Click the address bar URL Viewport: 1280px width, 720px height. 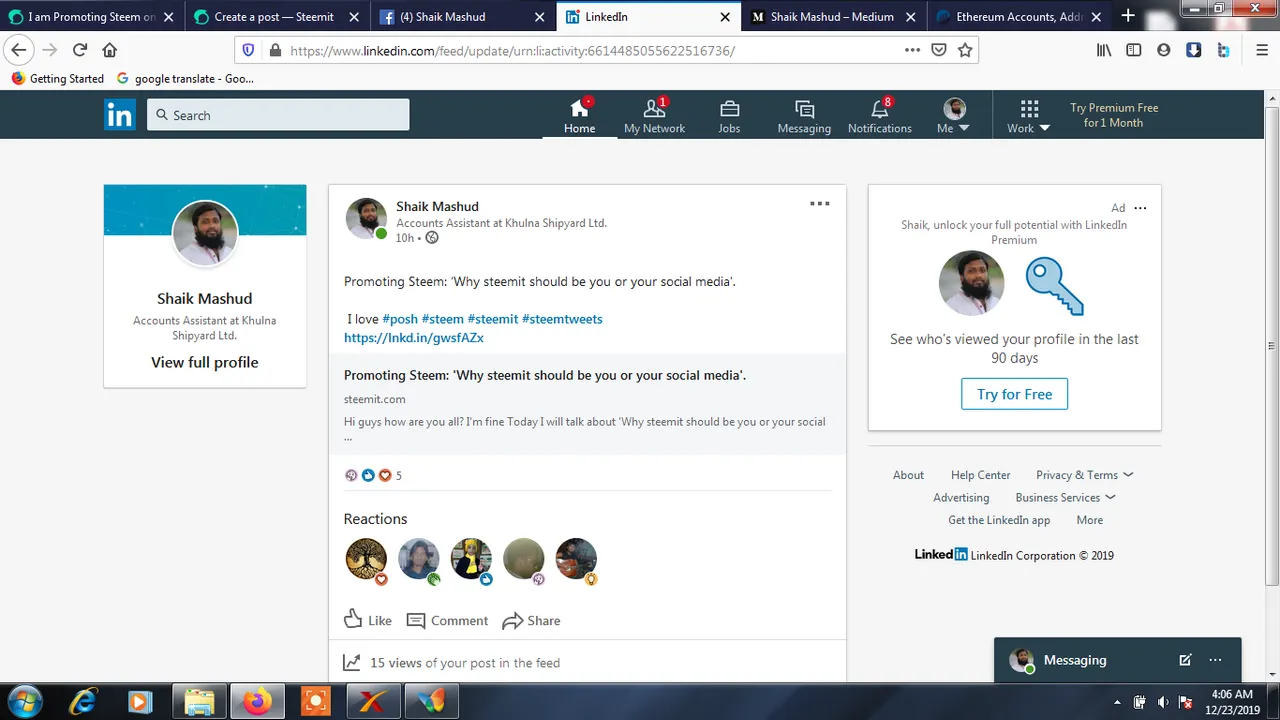pyautogui.click(x=512, y=50)
